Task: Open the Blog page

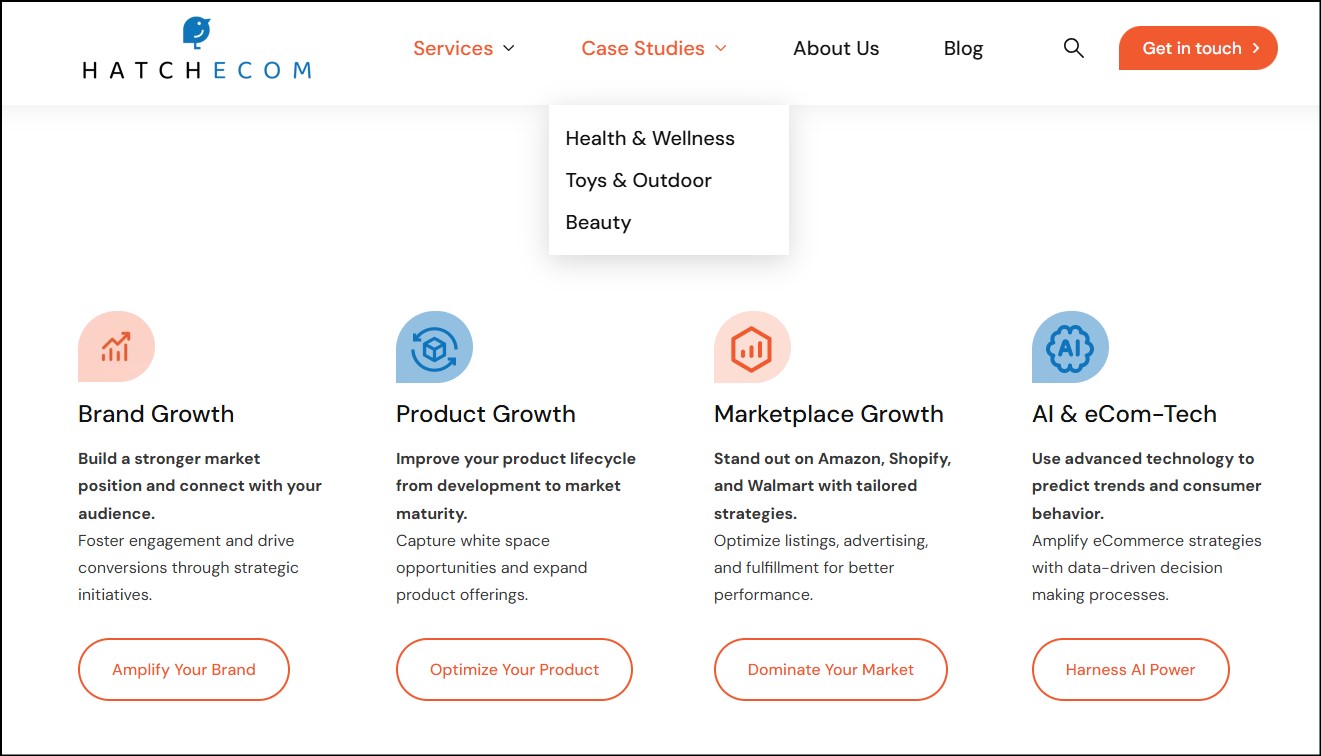Action: coord(963,48)
